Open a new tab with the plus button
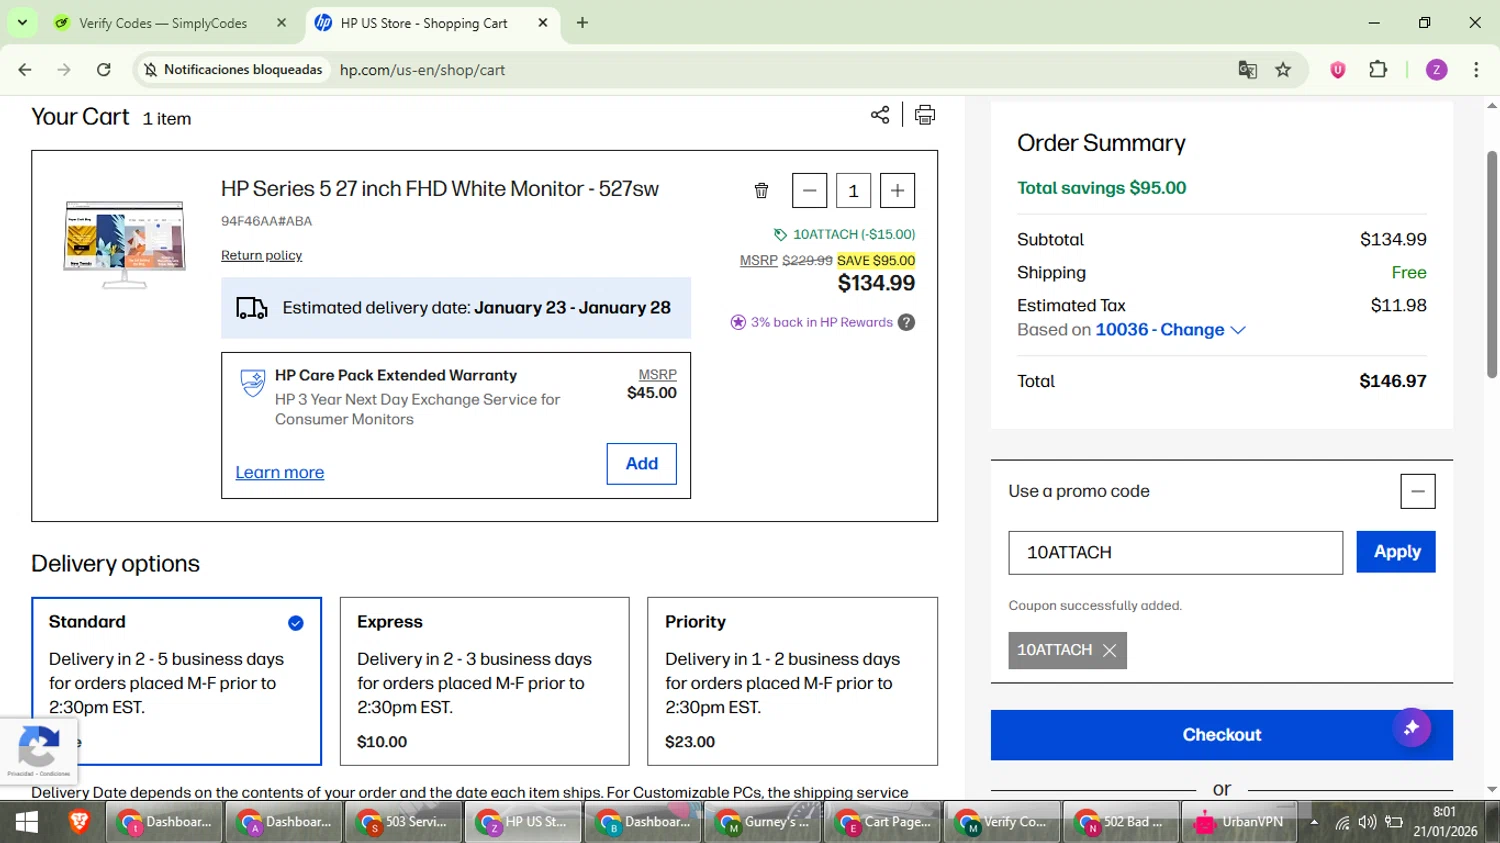 582,23
